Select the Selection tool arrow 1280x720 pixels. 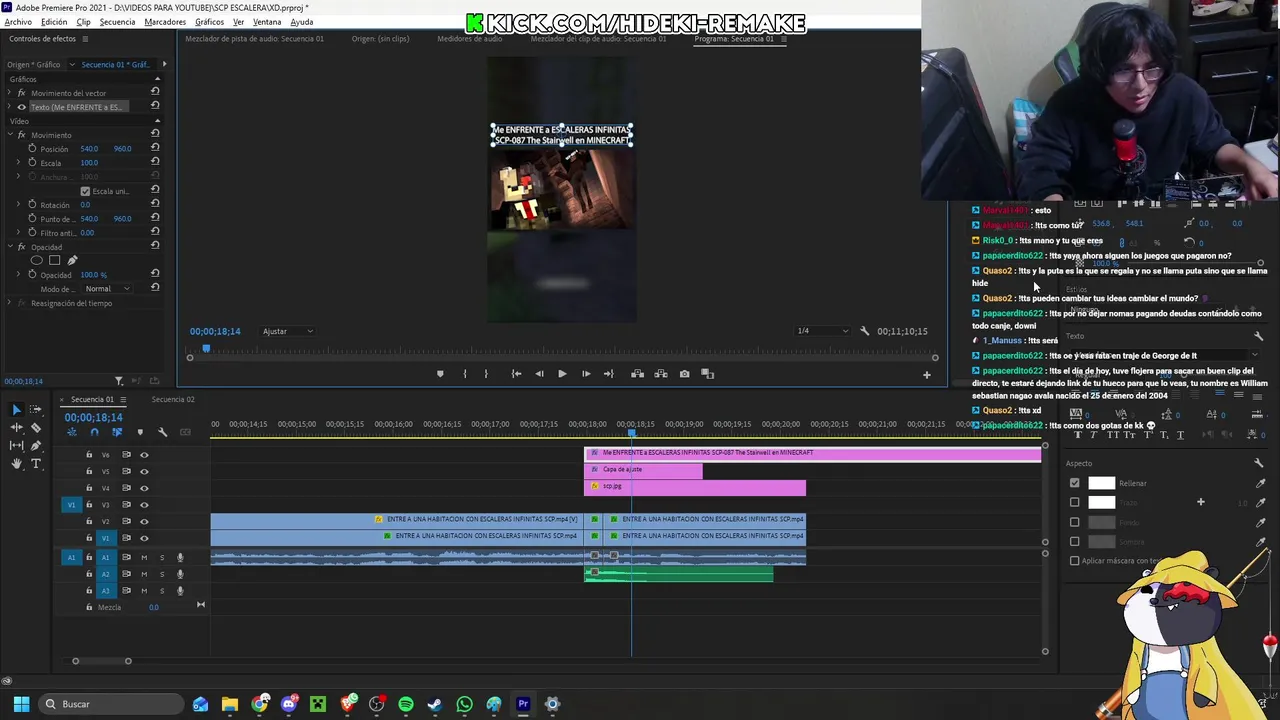(16, 409)
